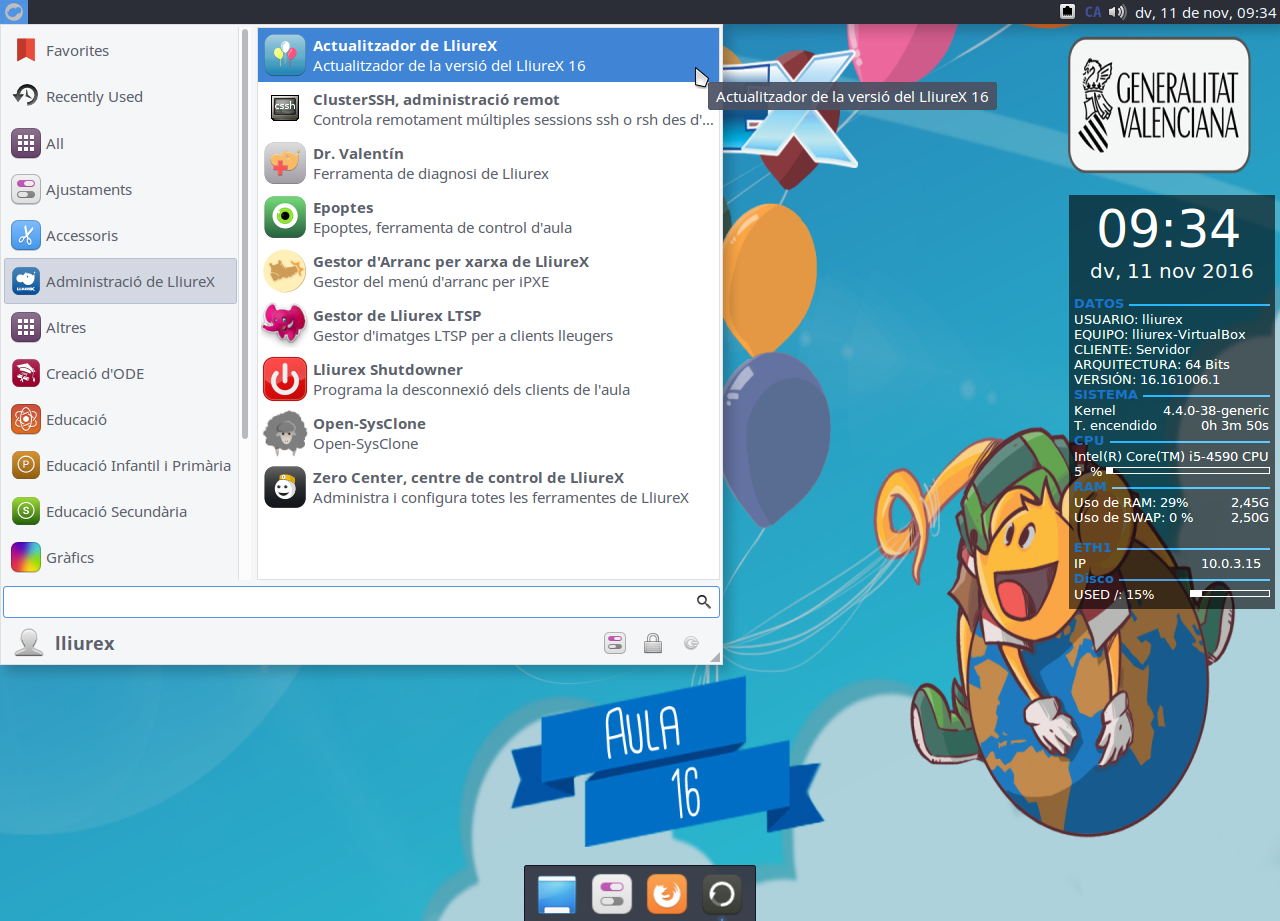Select Actualitzador de LliureX entry

coord(488,55)
